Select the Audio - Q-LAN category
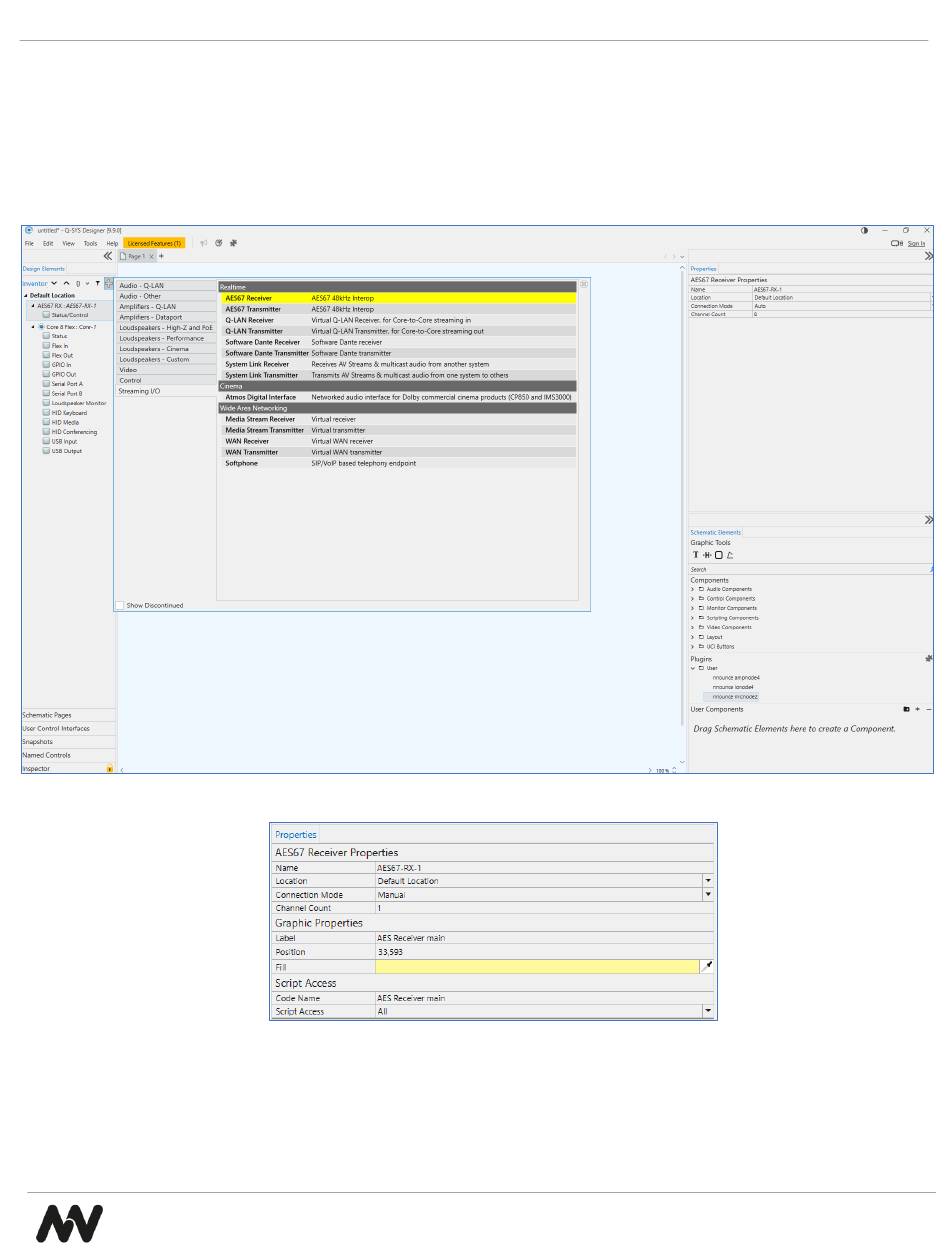The height and width of the screenshot is (1254, 950). tap(165, 285)
